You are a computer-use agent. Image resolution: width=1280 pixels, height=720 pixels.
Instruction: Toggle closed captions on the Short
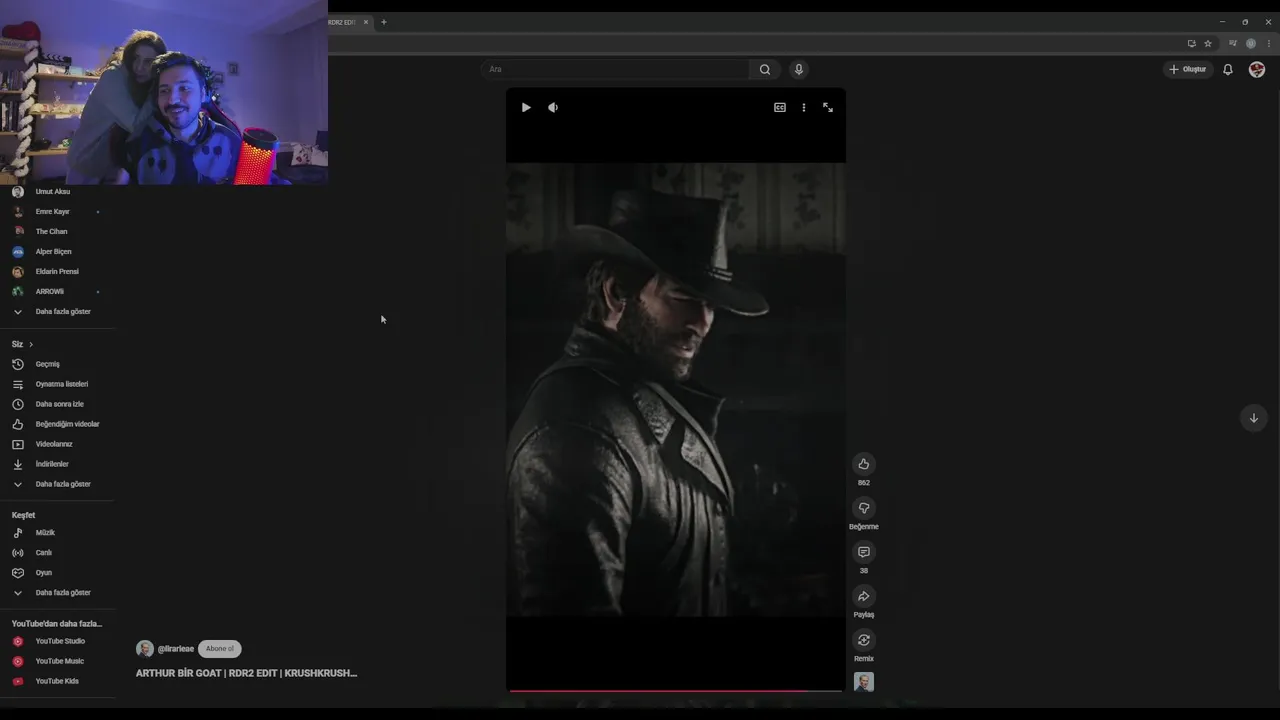pos(780,107)
